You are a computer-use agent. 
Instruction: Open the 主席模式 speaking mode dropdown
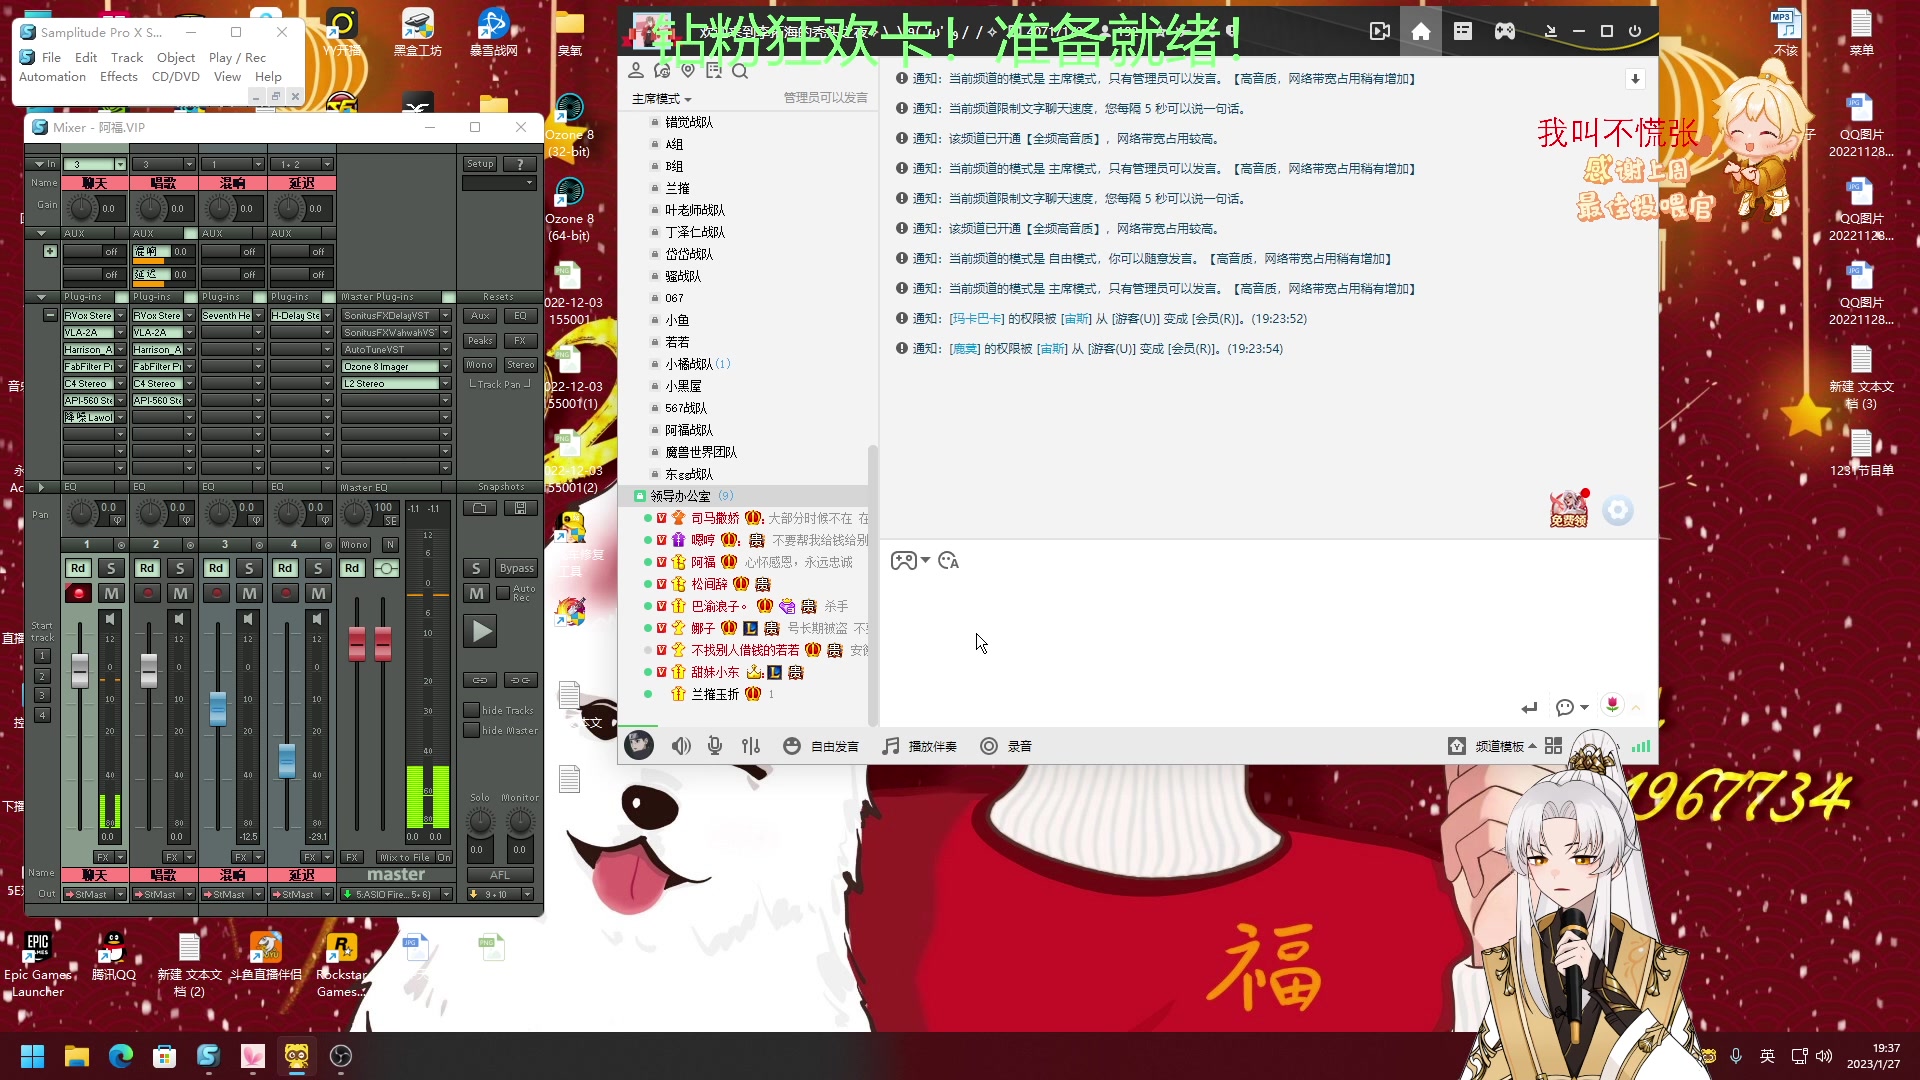pyautogui.click(x=661, y=98)
